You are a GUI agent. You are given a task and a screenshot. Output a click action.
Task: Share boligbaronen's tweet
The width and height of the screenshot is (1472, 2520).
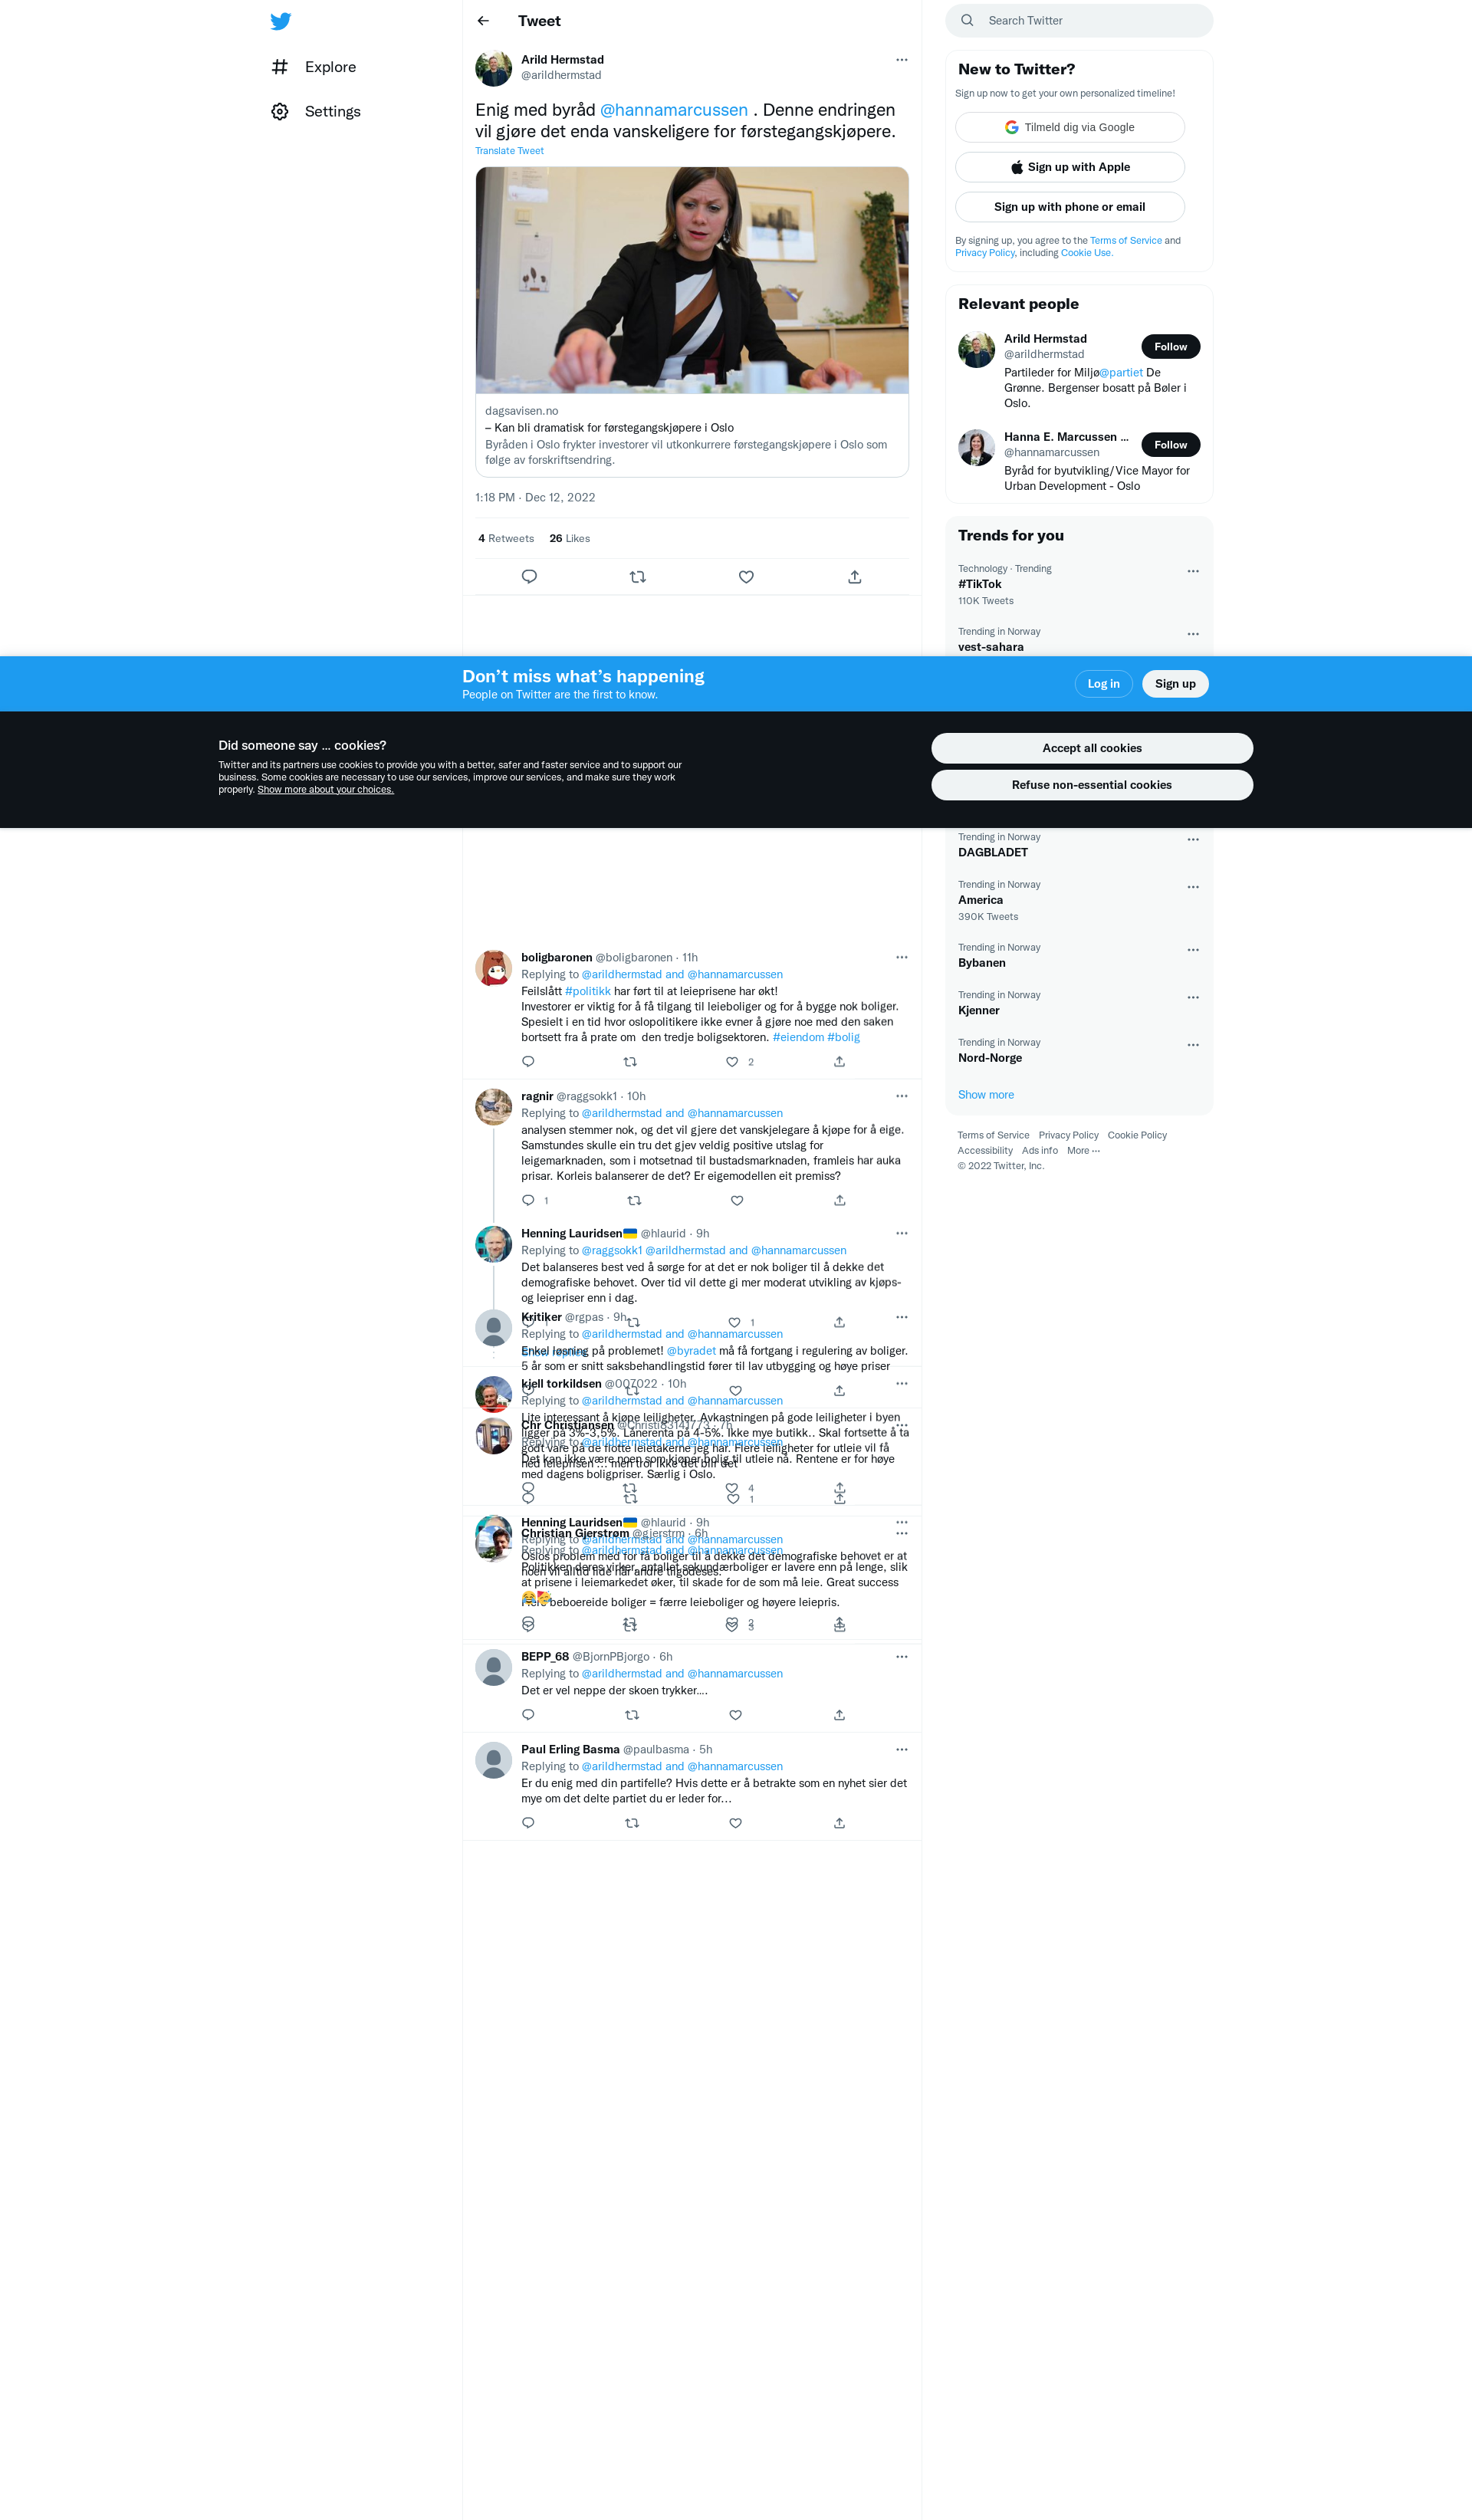click(x=840, y=1062)
